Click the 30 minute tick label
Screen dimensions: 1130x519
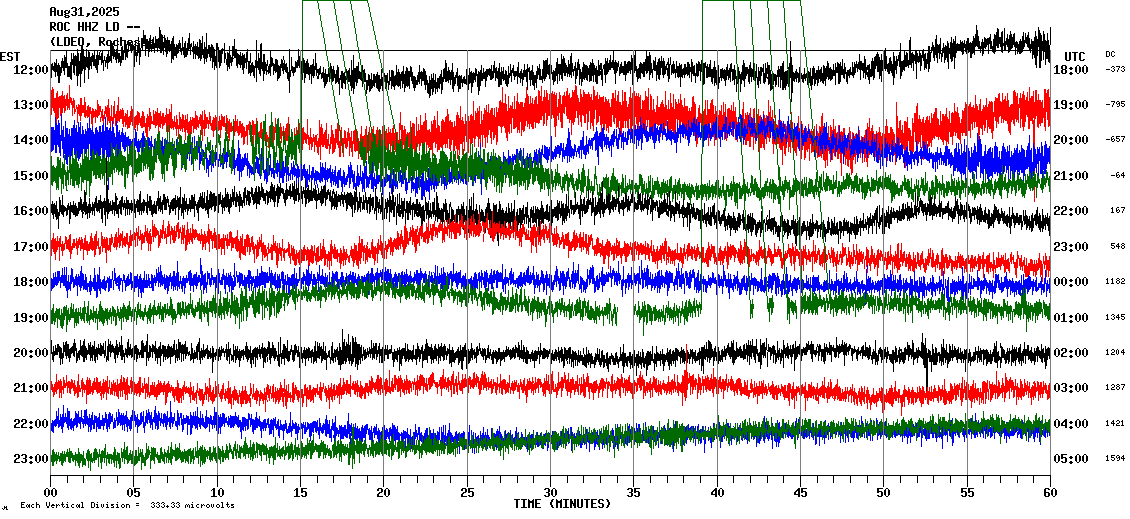tap(550, 493)
